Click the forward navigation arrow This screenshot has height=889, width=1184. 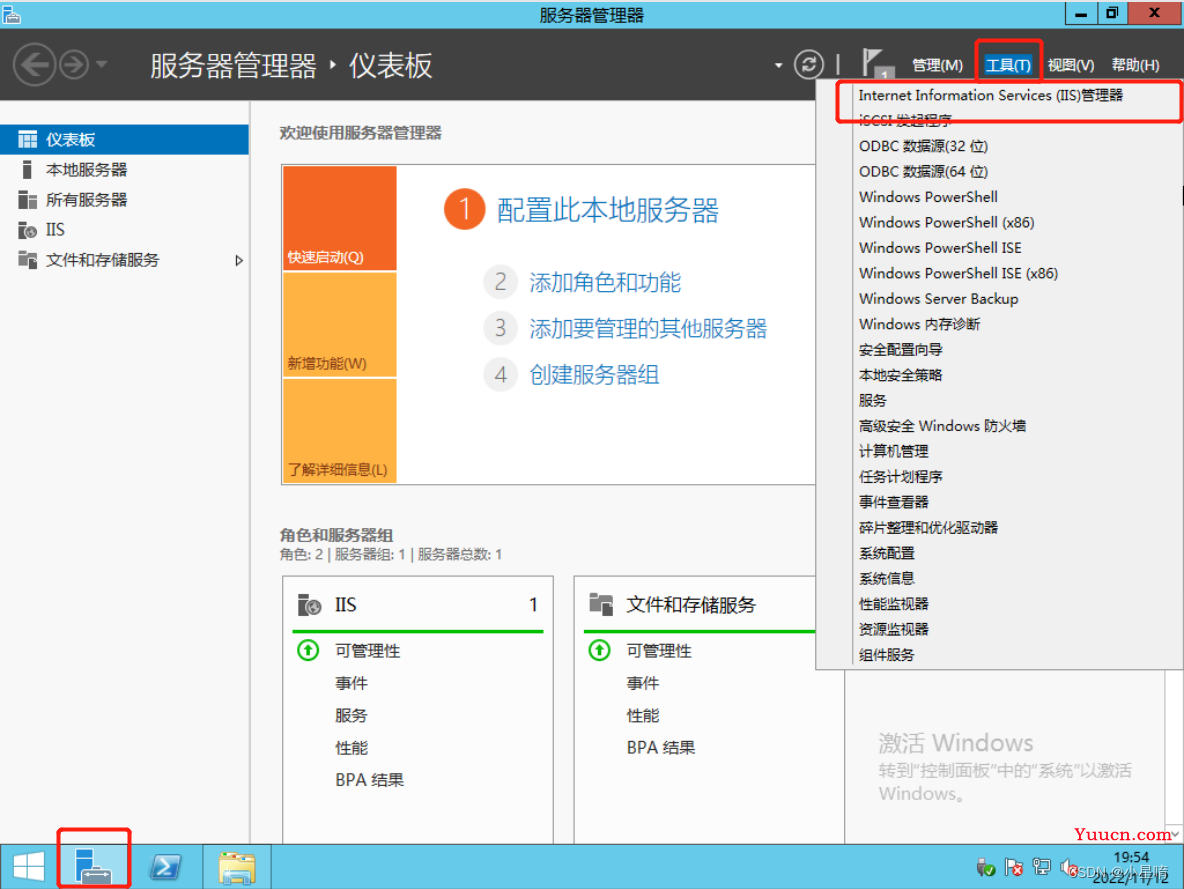(74, 65)
